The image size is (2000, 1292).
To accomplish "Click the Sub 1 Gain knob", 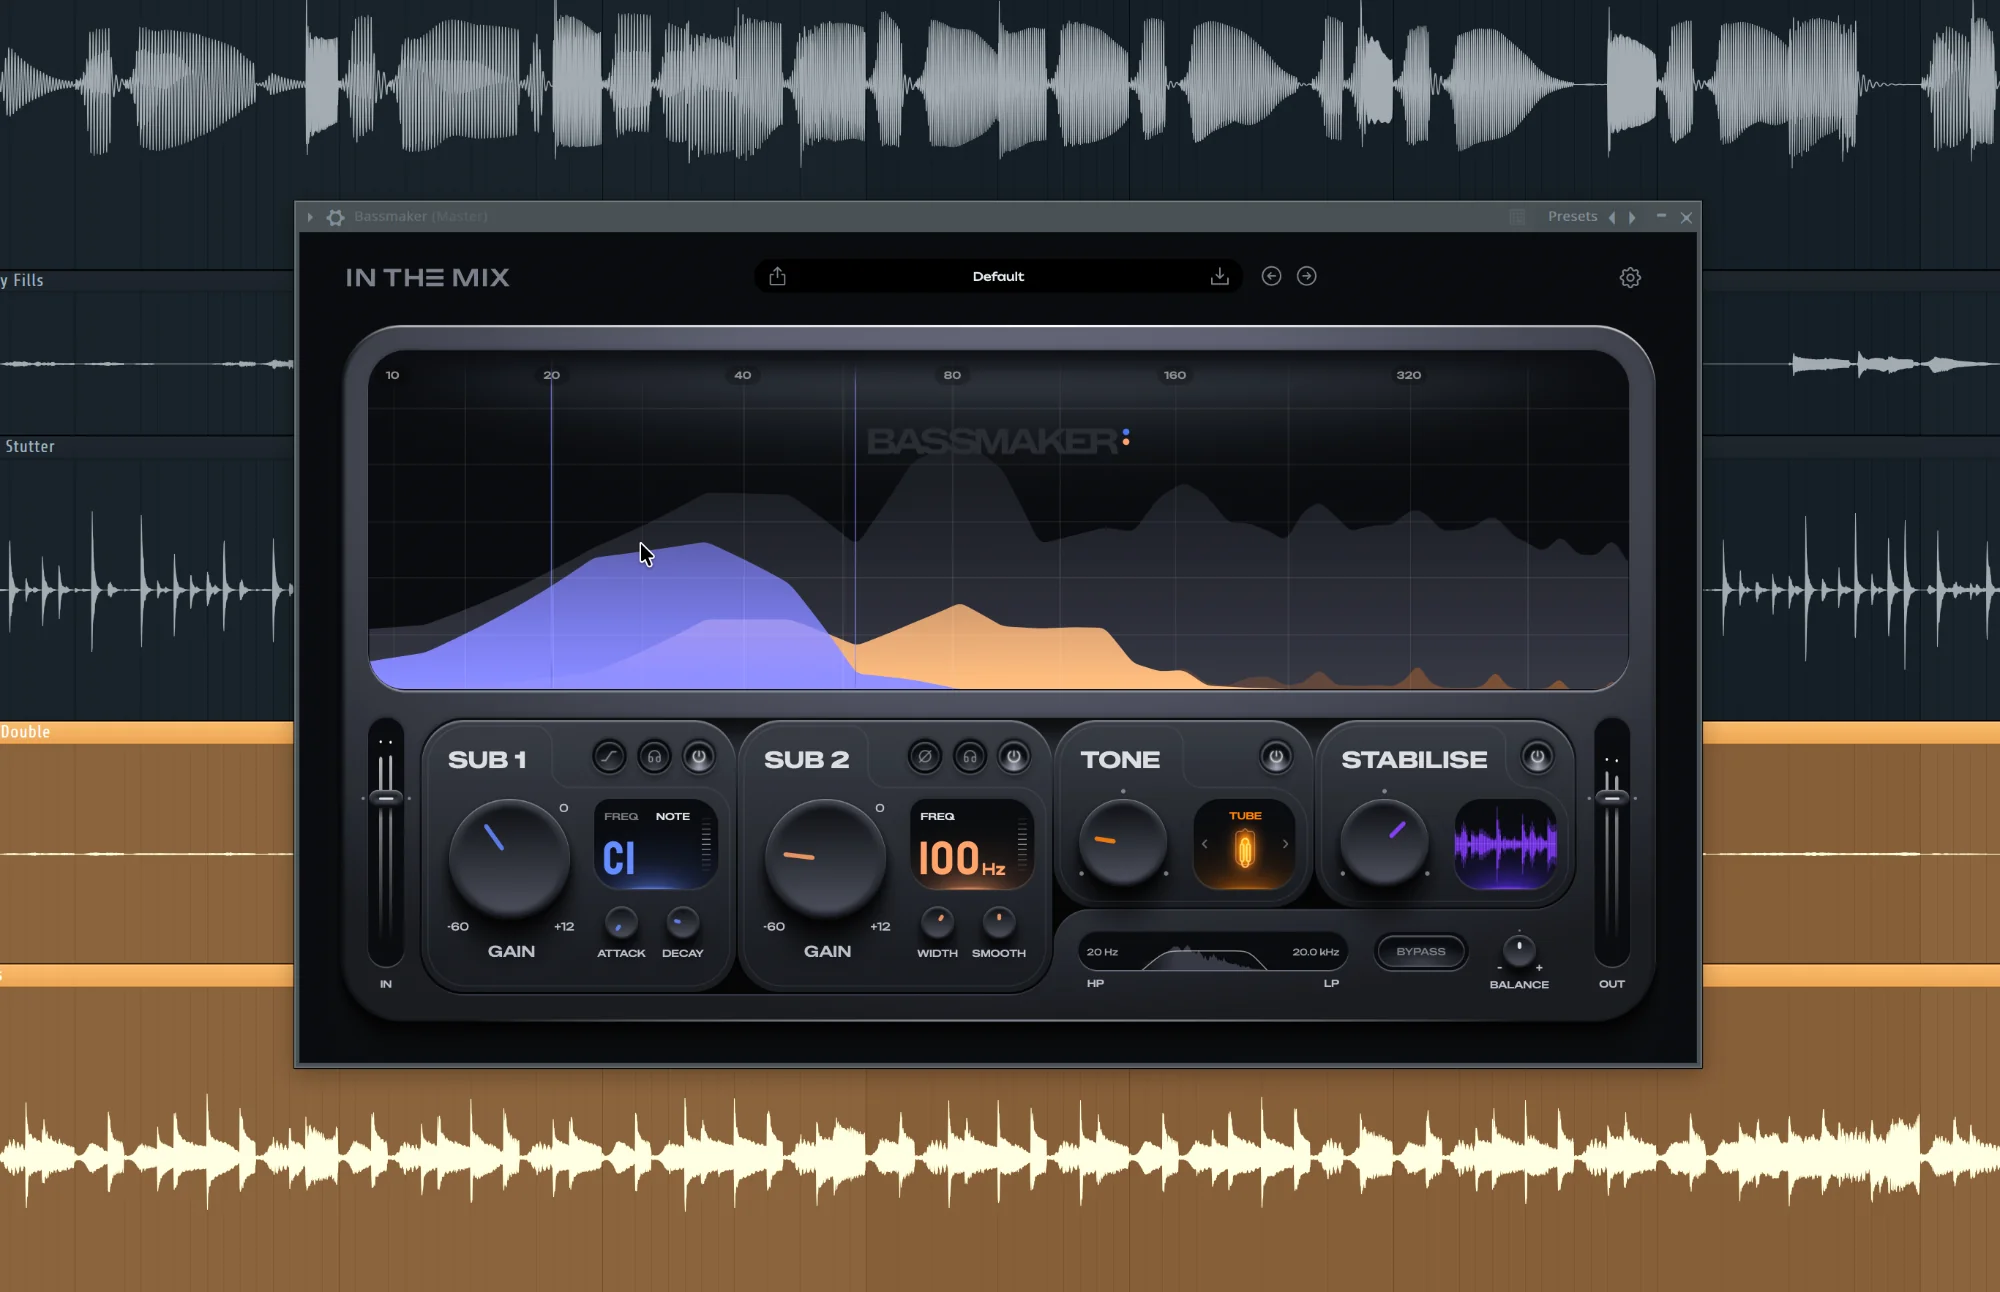I will (509, 858).
